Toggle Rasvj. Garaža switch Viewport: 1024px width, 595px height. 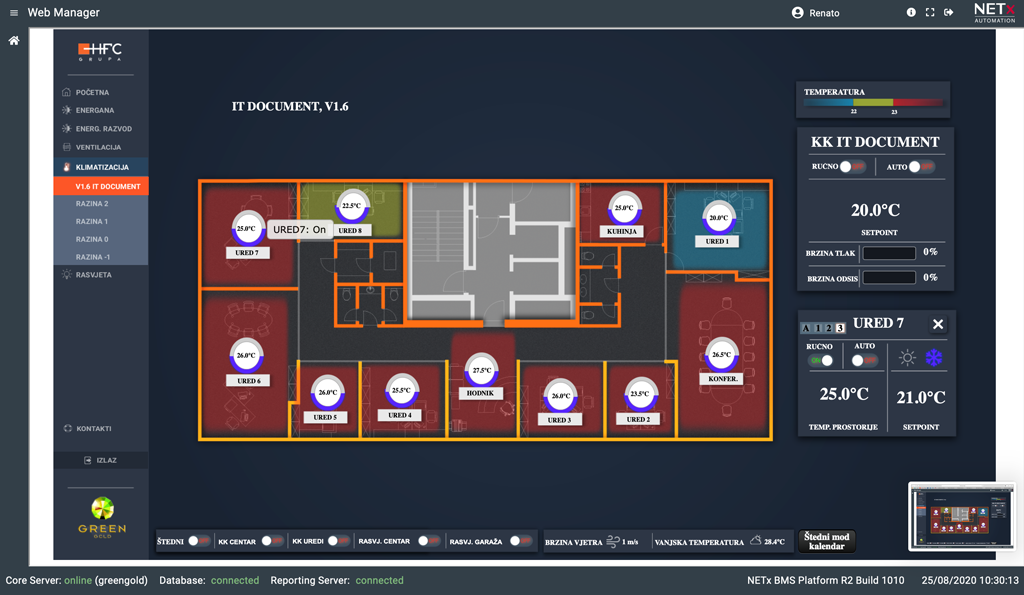pyautogui.click(x=520, y=541)
